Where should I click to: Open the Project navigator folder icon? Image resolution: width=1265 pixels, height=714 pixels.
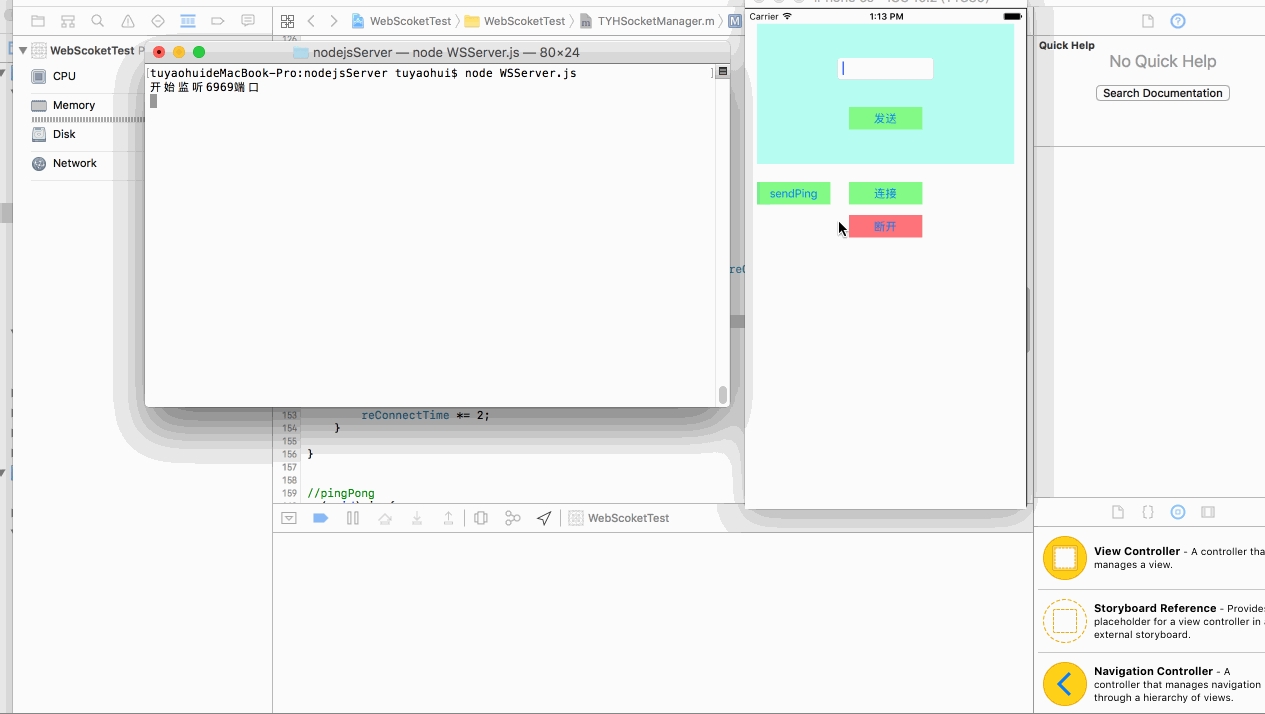pos(38,21)
